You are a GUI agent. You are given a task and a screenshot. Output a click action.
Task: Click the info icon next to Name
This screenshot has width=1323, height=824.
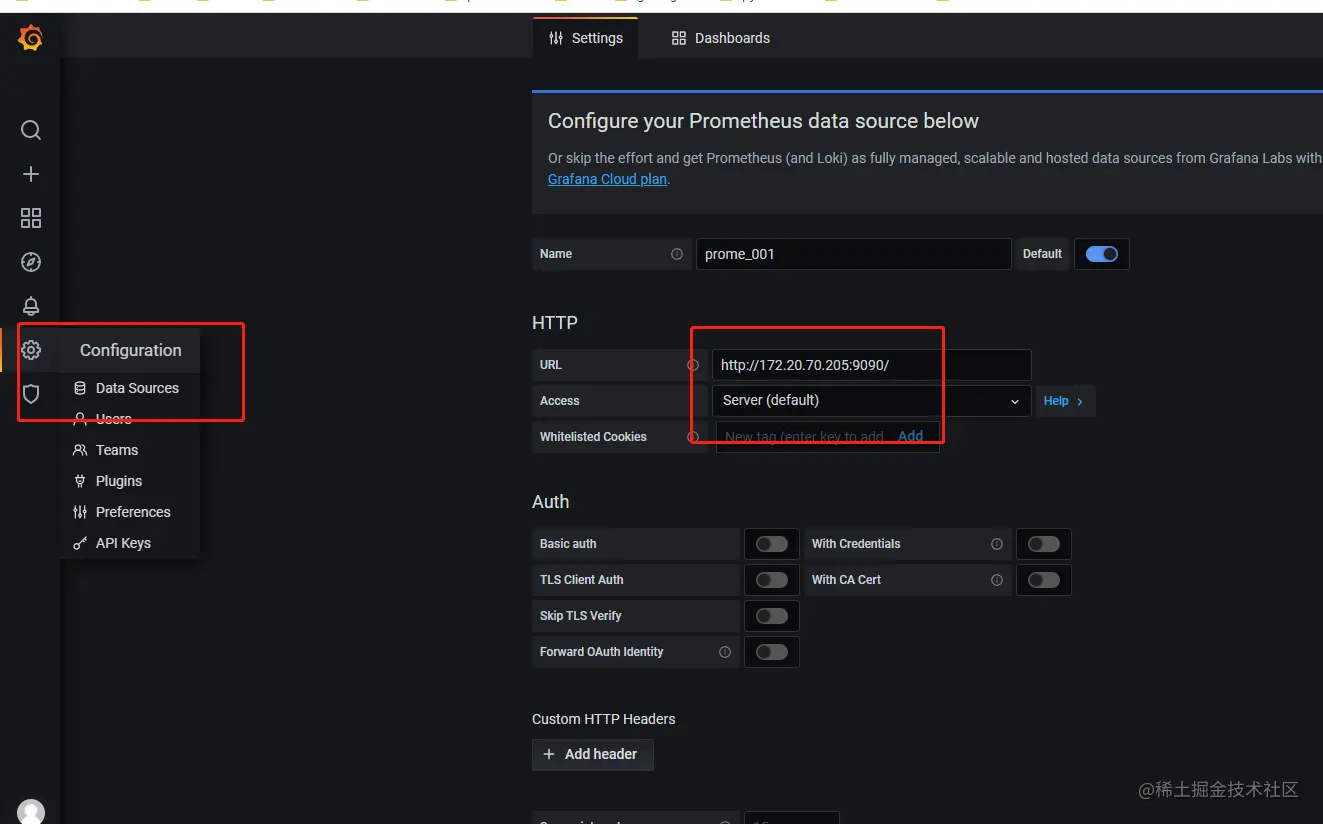677,254
